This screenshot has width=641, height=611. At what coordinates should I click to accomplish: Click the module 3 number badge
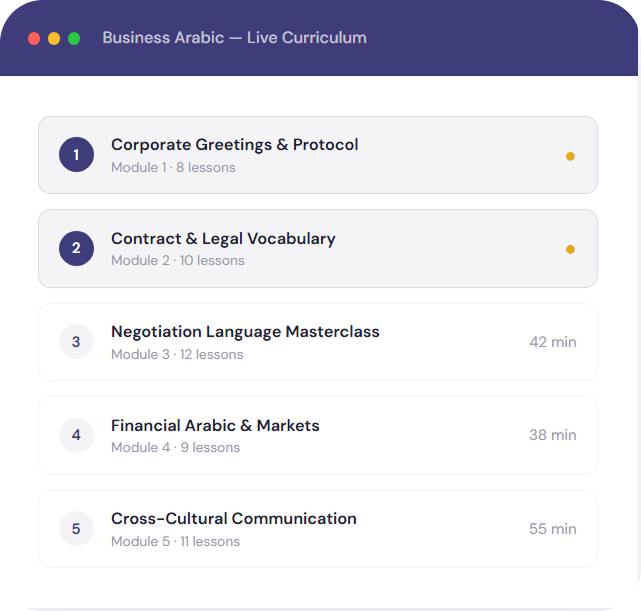click(76, 342)
